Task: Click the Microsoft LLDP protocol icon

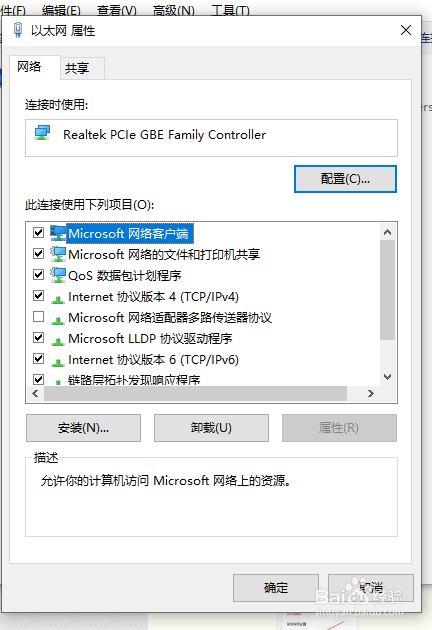Action: (58, 341)
